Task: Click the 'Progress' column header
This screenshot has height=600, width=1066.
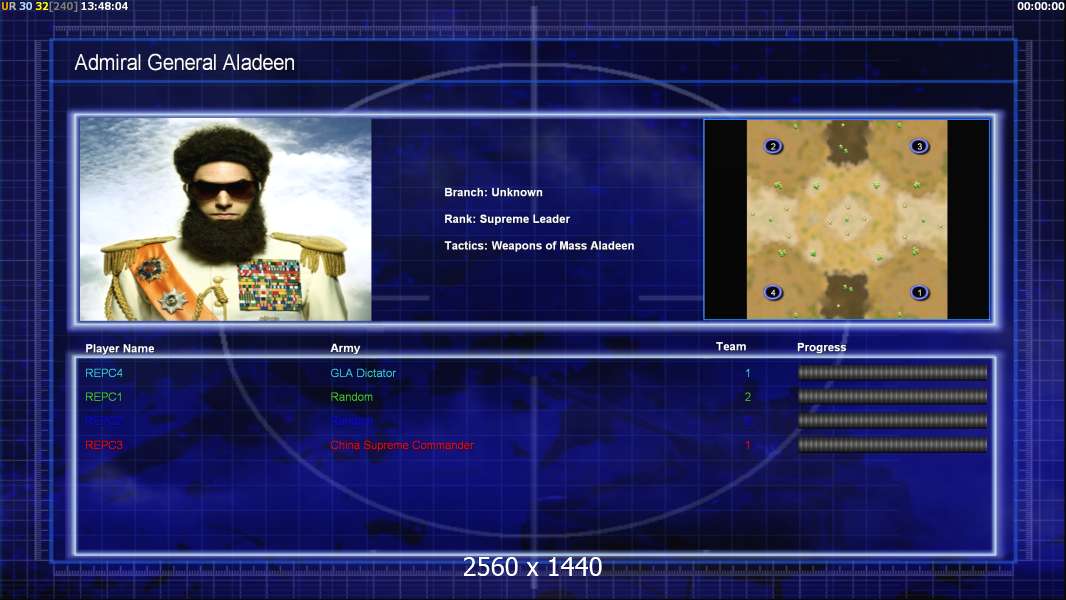Action: [821, 347]
